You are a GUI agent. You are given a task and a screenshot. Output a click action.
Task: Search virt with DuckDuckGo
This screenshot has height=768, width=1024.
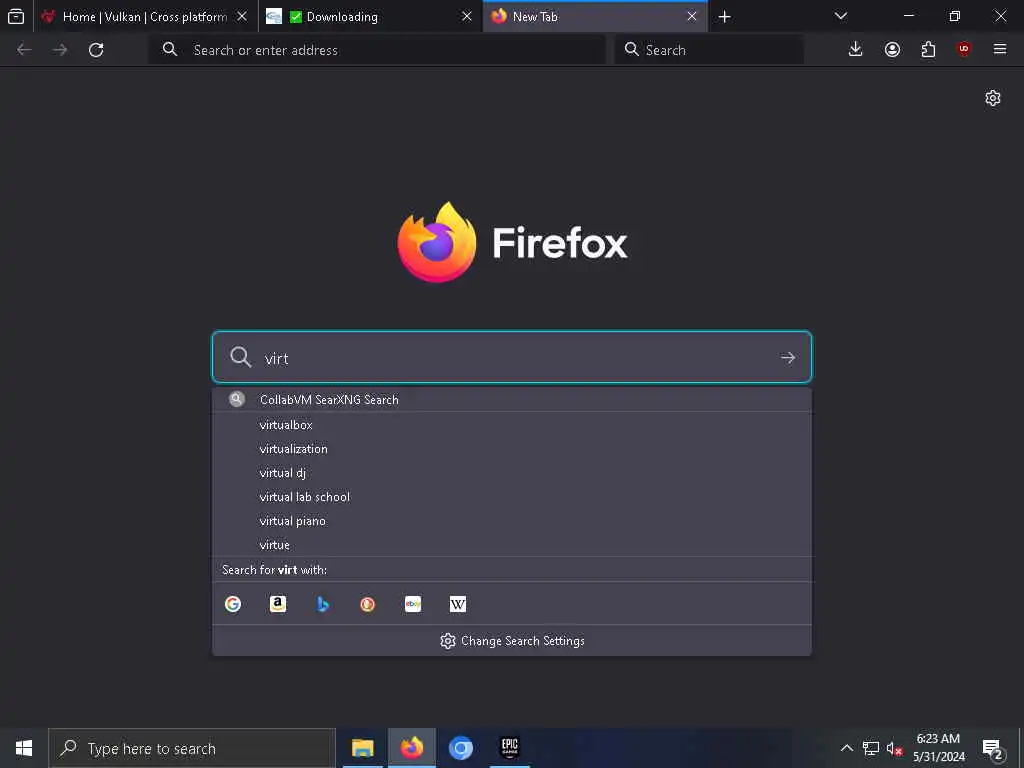pyautogui.click(x=368, y=604)
